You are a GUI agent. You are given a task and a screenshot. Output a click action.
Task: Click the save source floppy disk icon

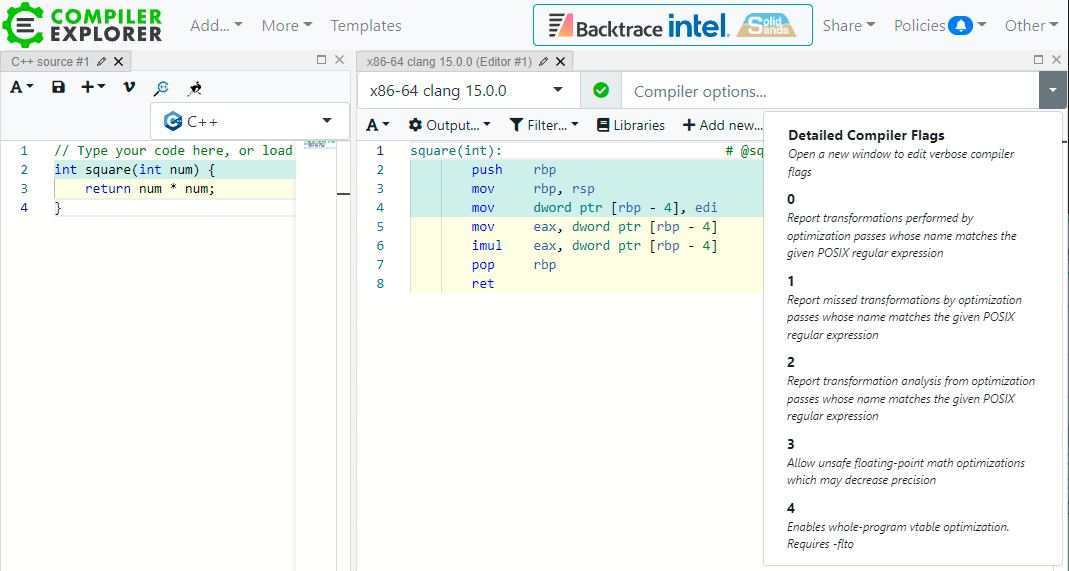[59, 87]
